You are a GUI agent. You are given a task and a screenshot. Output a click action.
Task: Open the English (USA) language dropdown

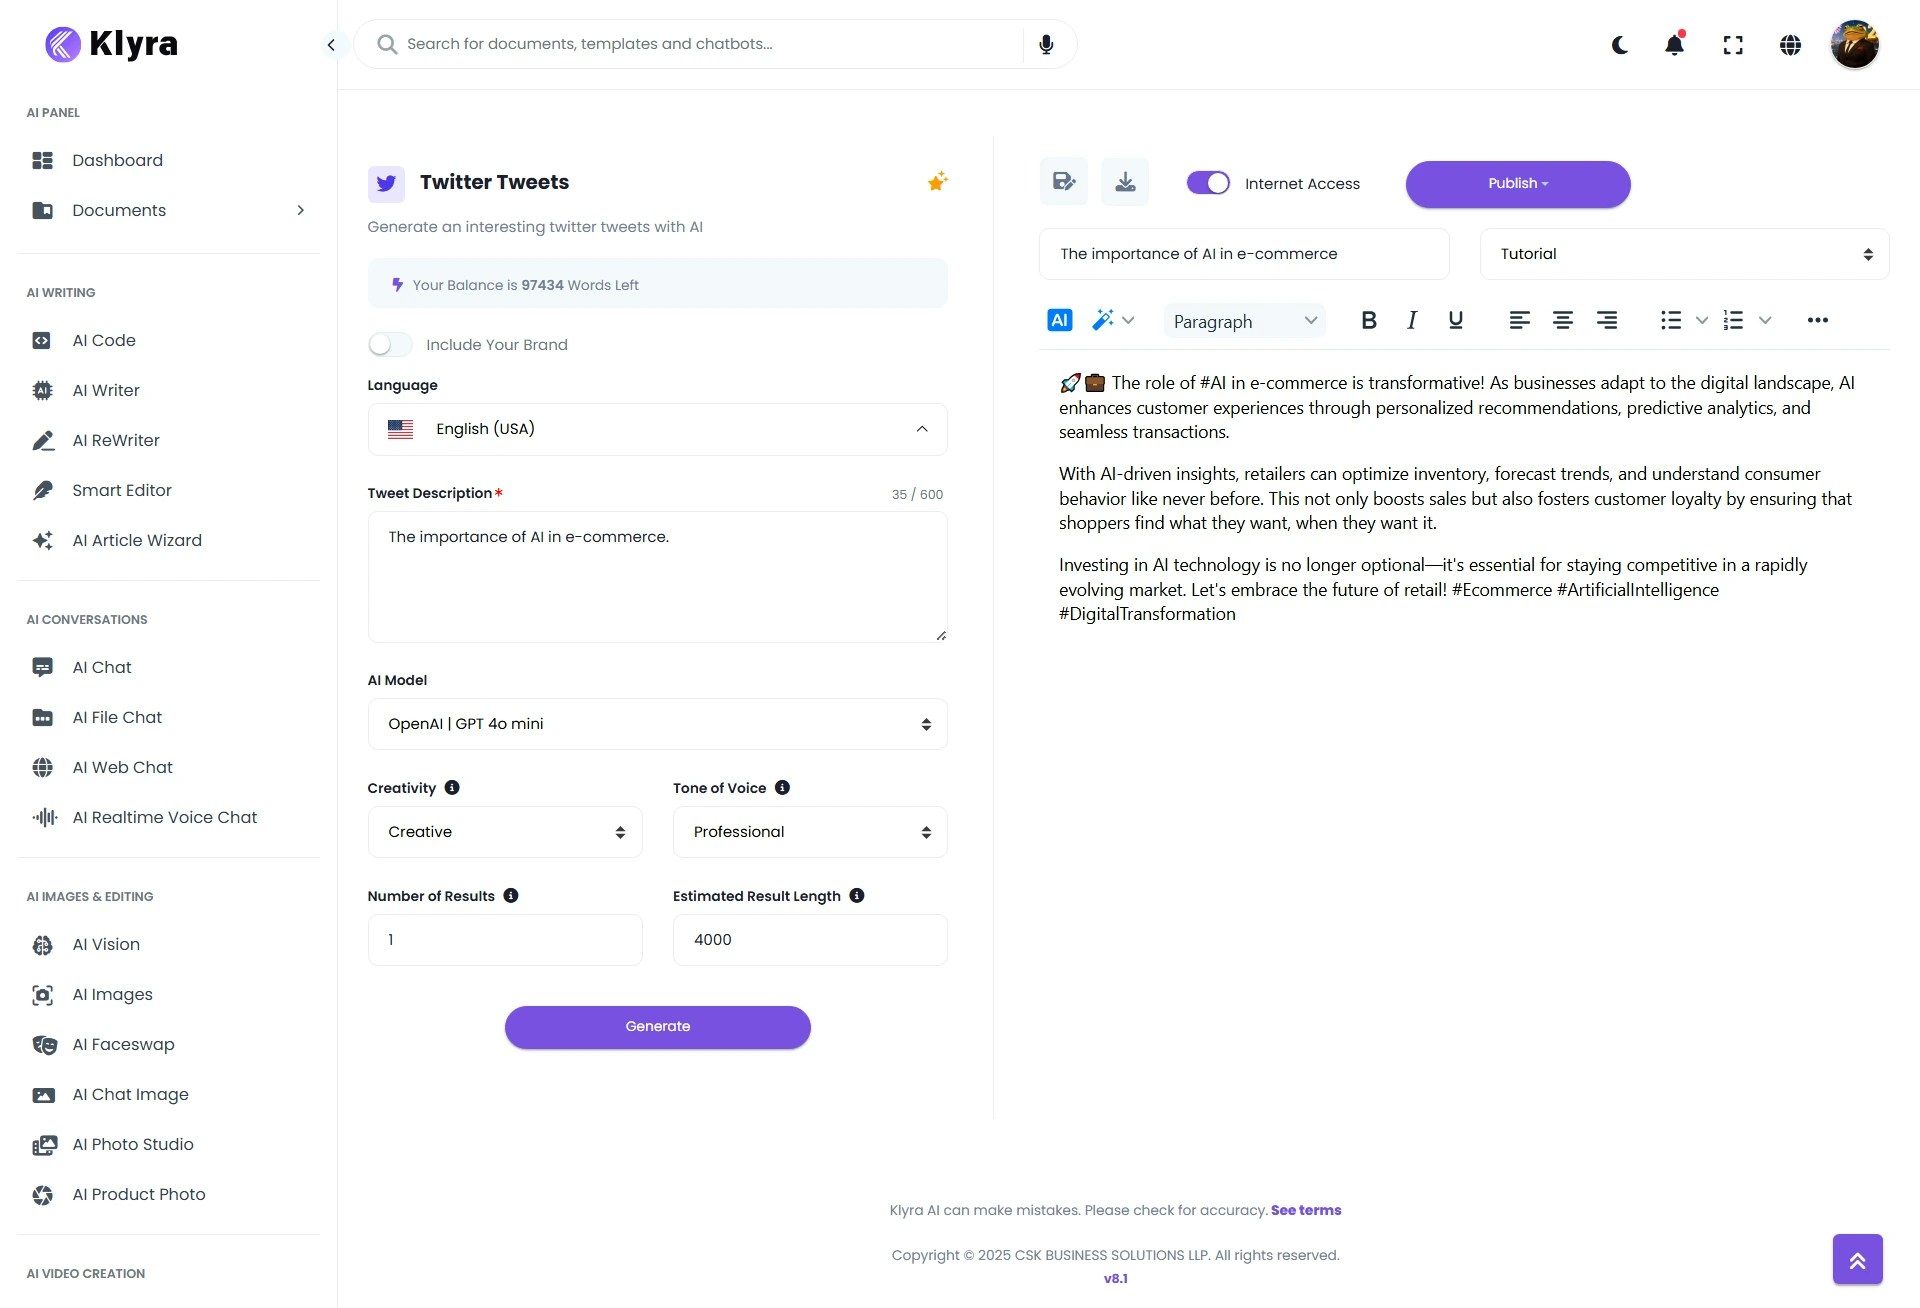[x=657, y=429]
